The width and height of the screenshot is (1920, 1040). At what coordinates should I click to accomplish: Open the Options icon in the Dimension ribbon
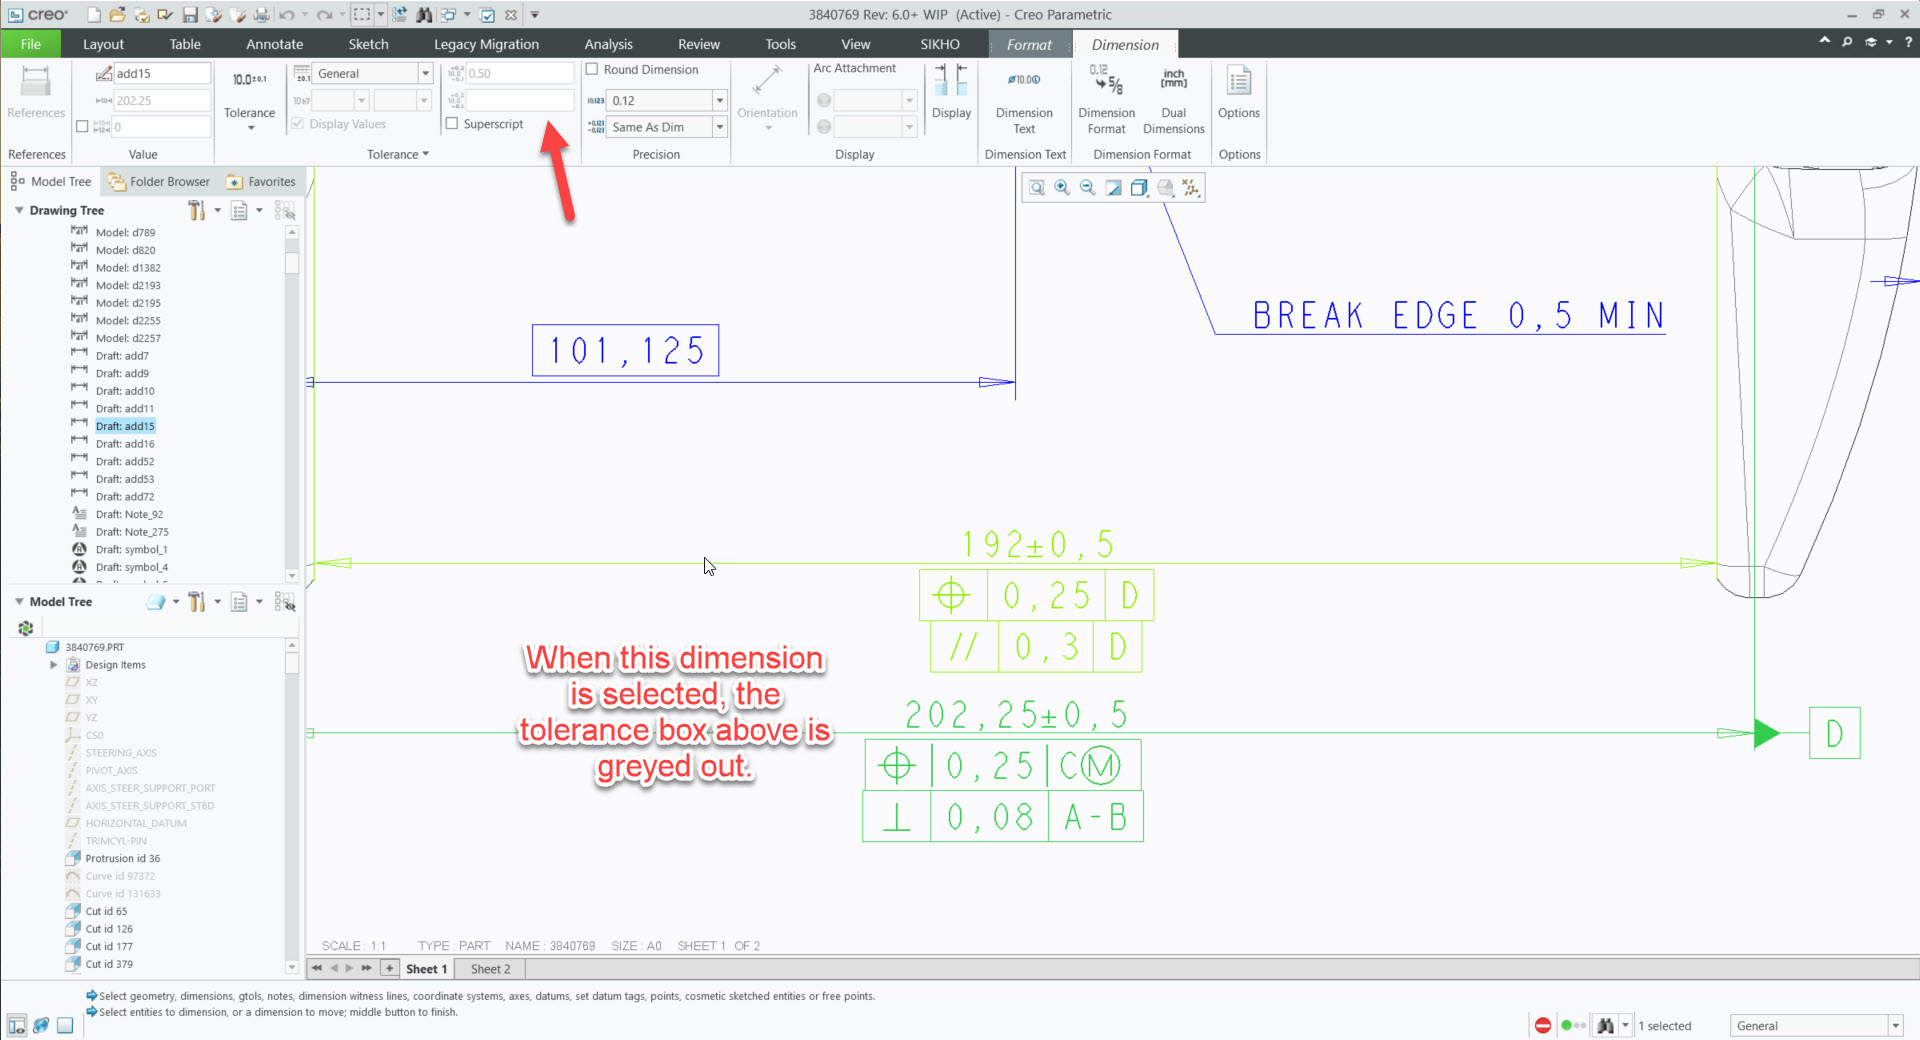click(x=1238, y=95)
